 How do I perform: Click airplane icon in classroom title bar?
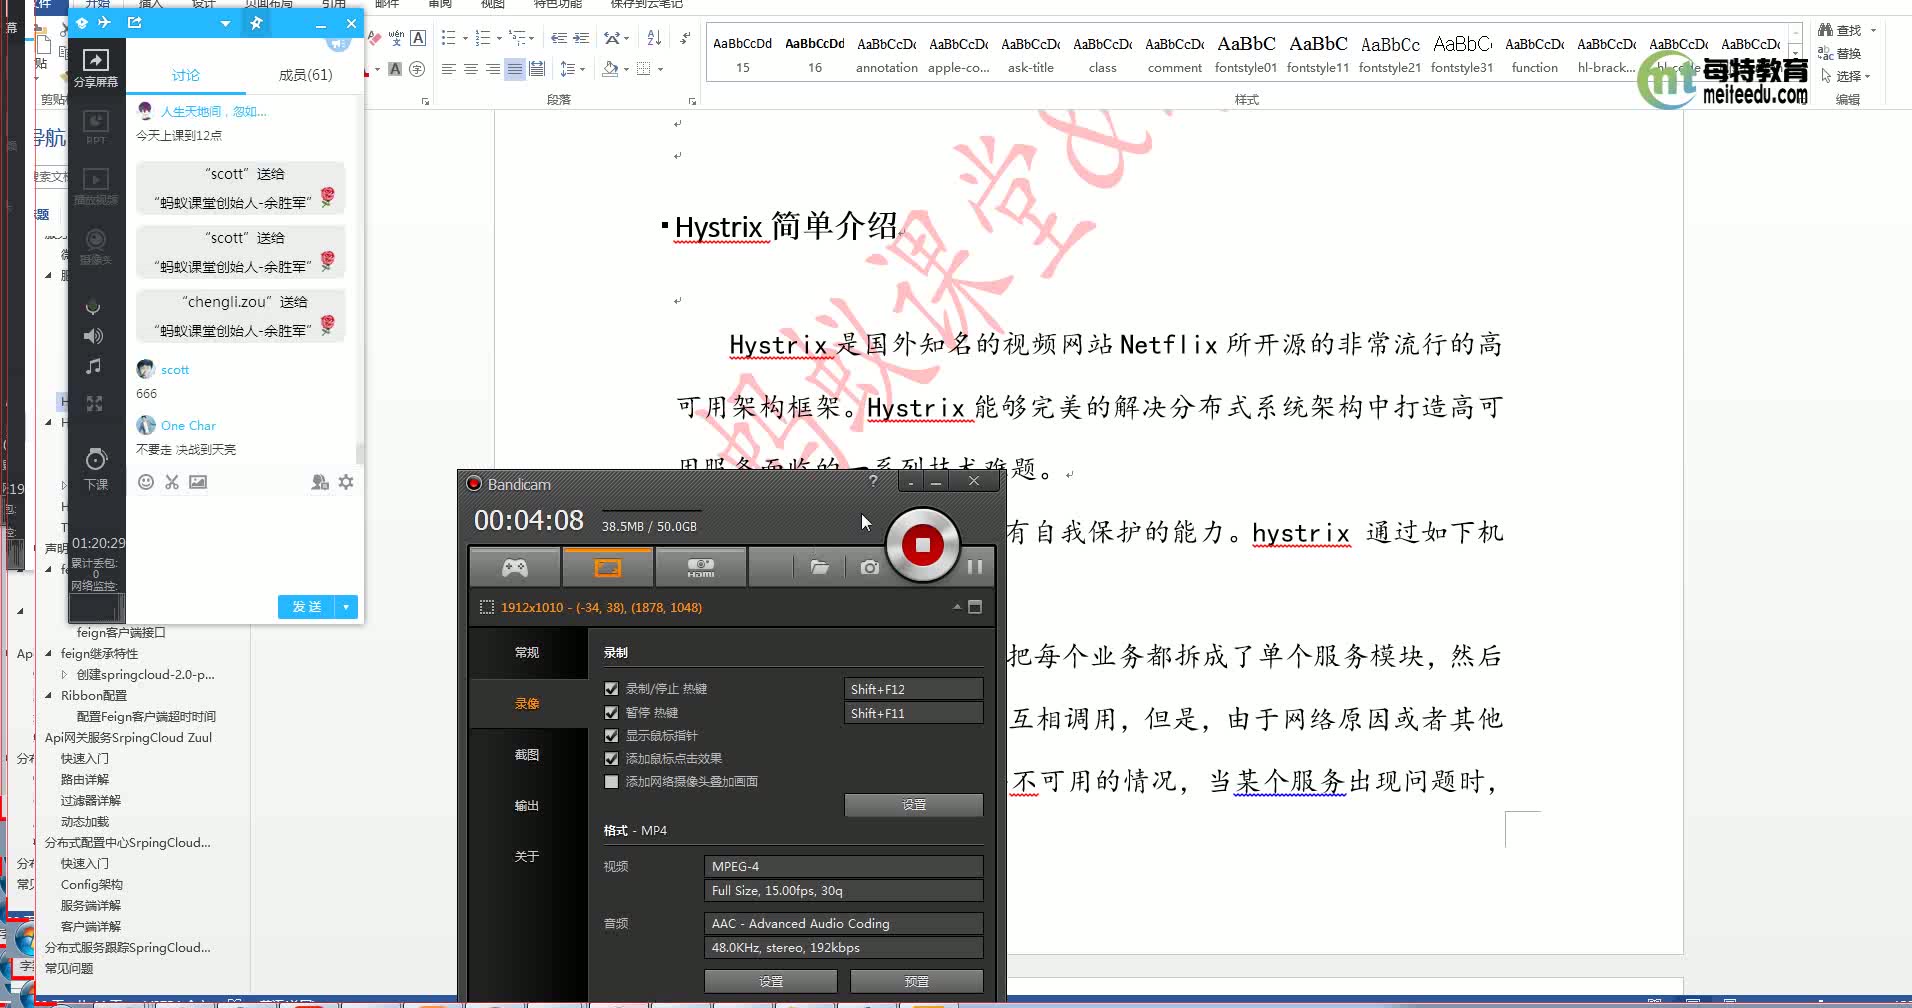(x=104, y=22)
